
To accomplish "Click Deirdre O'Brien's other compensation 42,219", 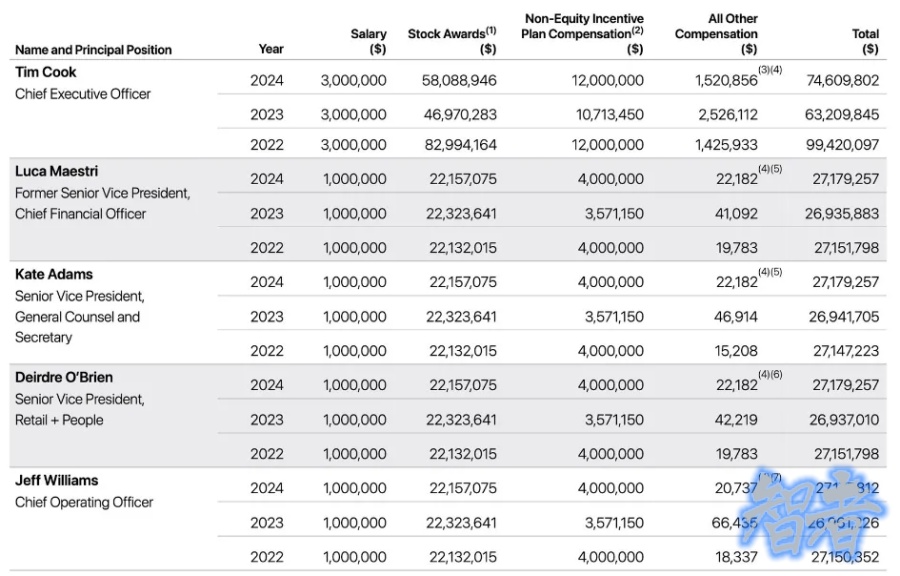I will click(x=736, y=420).
